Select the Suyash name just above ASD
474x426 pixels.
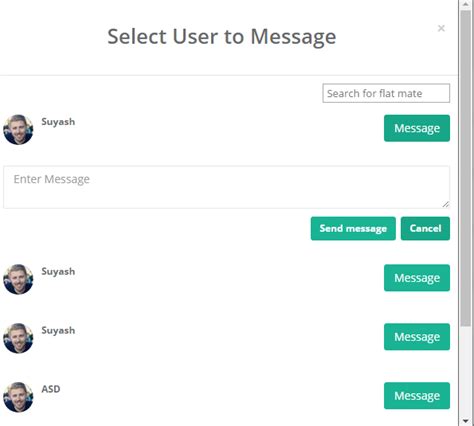[x=58, y=331]
